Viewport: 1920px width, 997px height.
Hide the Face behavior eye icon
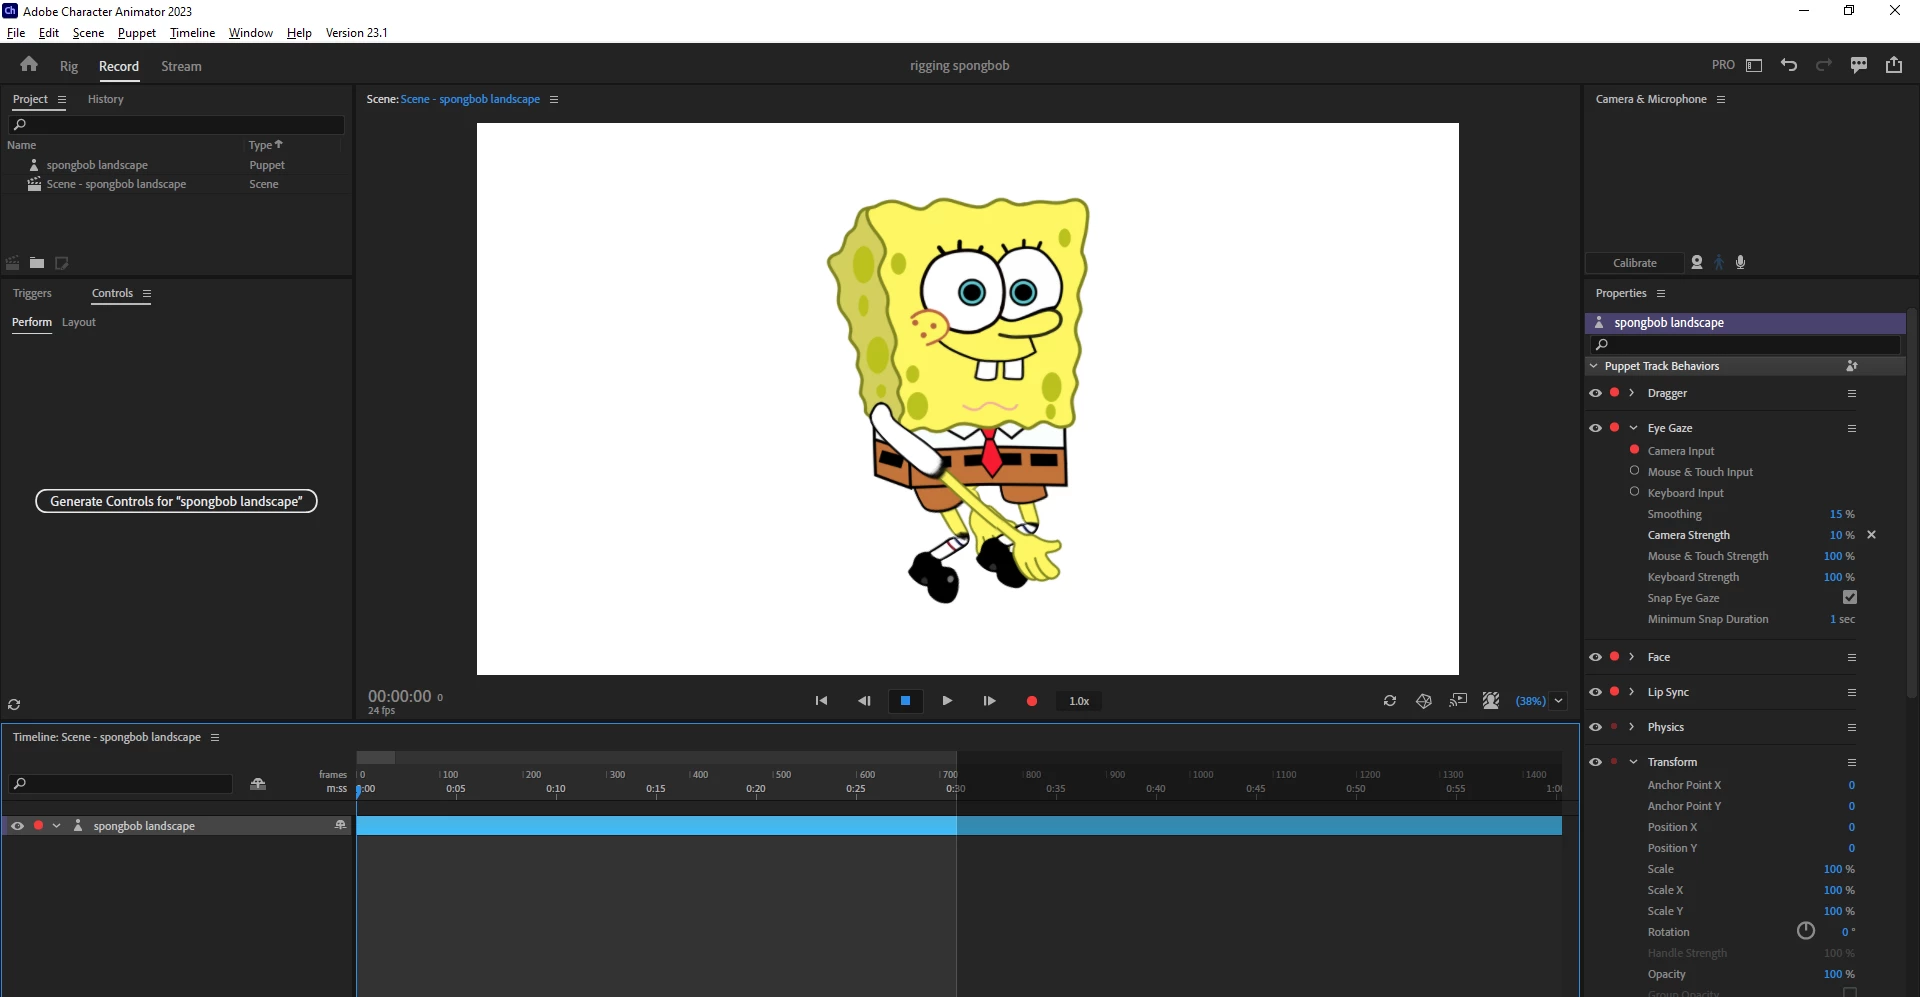pos(1596,657)
